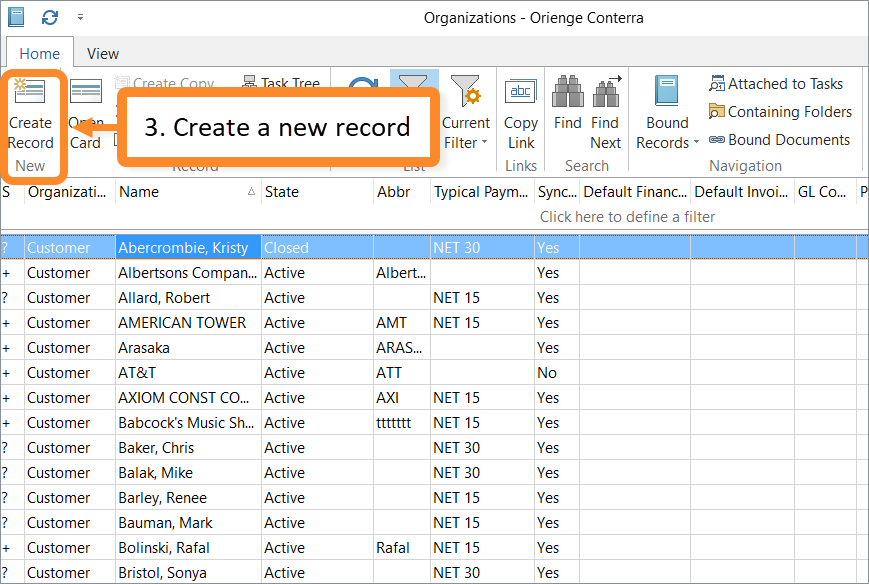Click the Albert... abbreviation cell
Screen dimensions: 869x584
point(402,273)
